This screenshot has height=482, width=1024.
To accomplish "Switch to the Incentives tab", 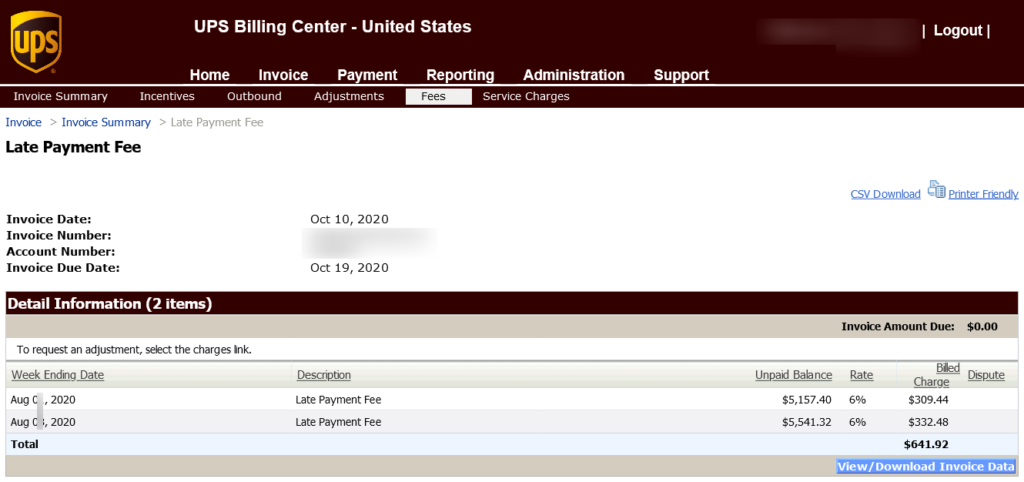I will (167, 97).
